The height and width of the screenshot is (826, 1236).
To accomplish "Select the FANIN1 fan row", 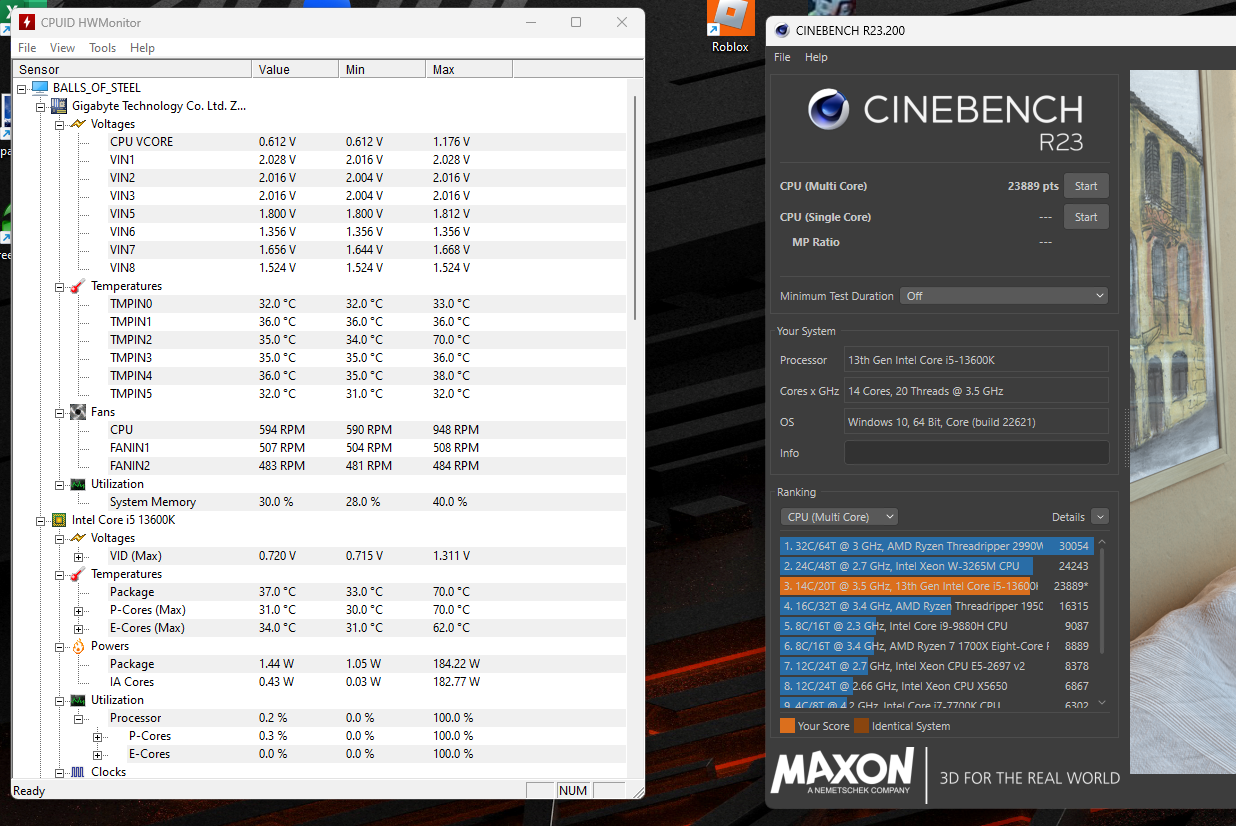I will point(366,448).
